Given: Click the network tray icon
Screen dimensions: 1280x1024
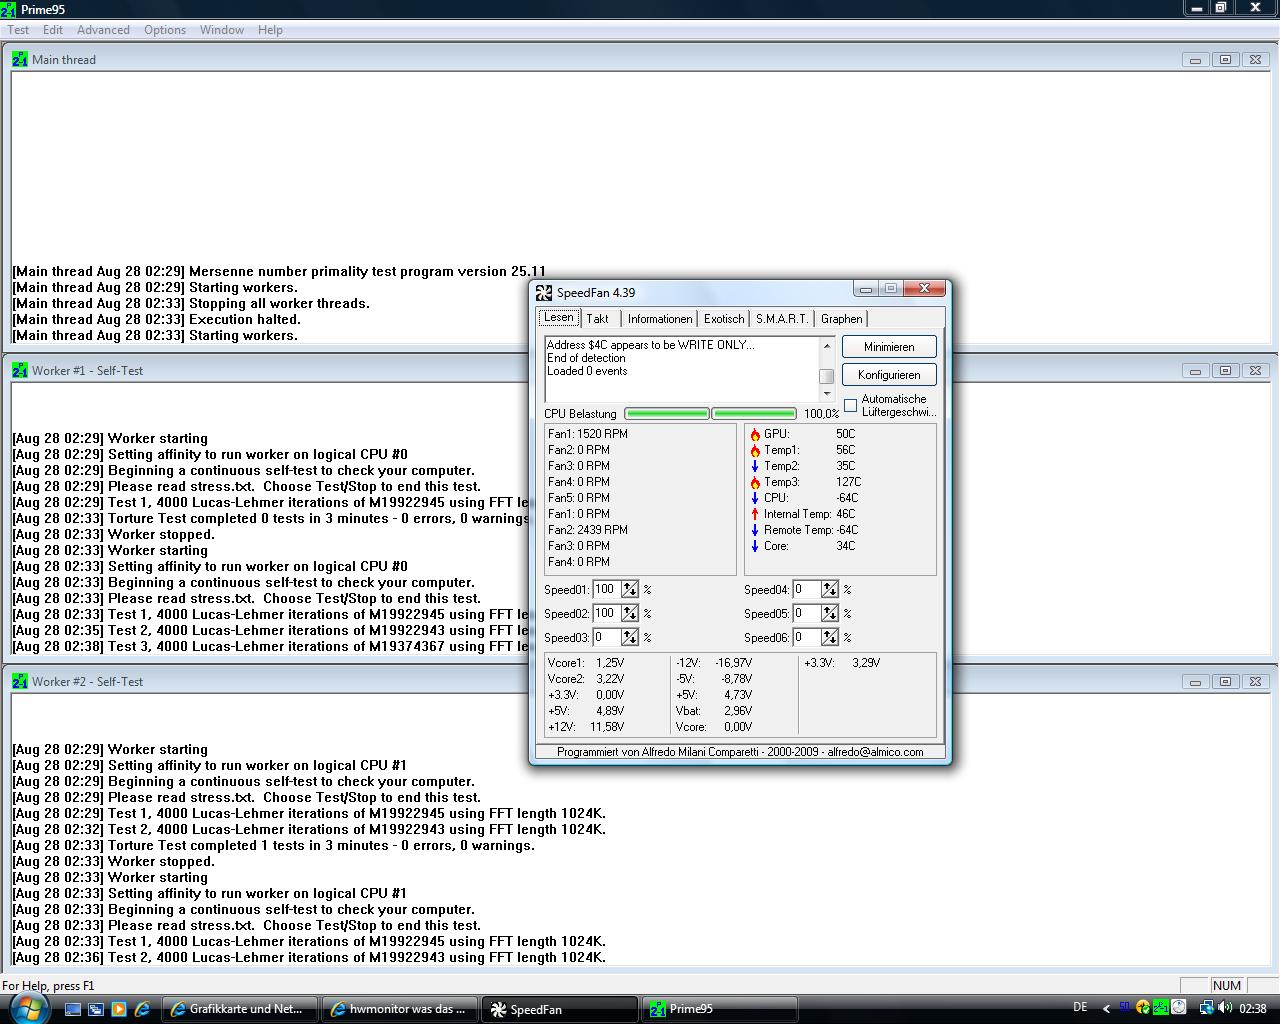Looking at the screenshot, I should tap(1206, 1008).
